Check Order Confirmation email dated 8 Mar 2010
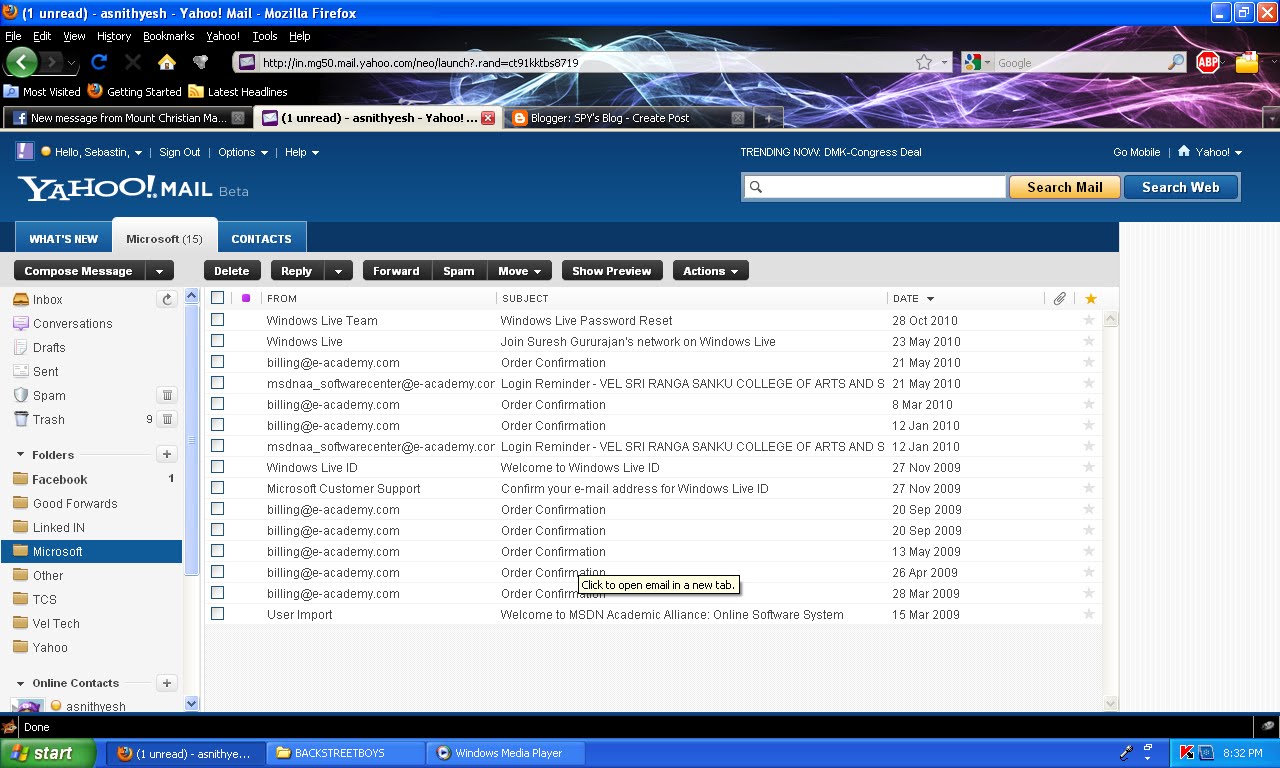This screenshot has height=768, width=1280. click(x=218, y=404)
